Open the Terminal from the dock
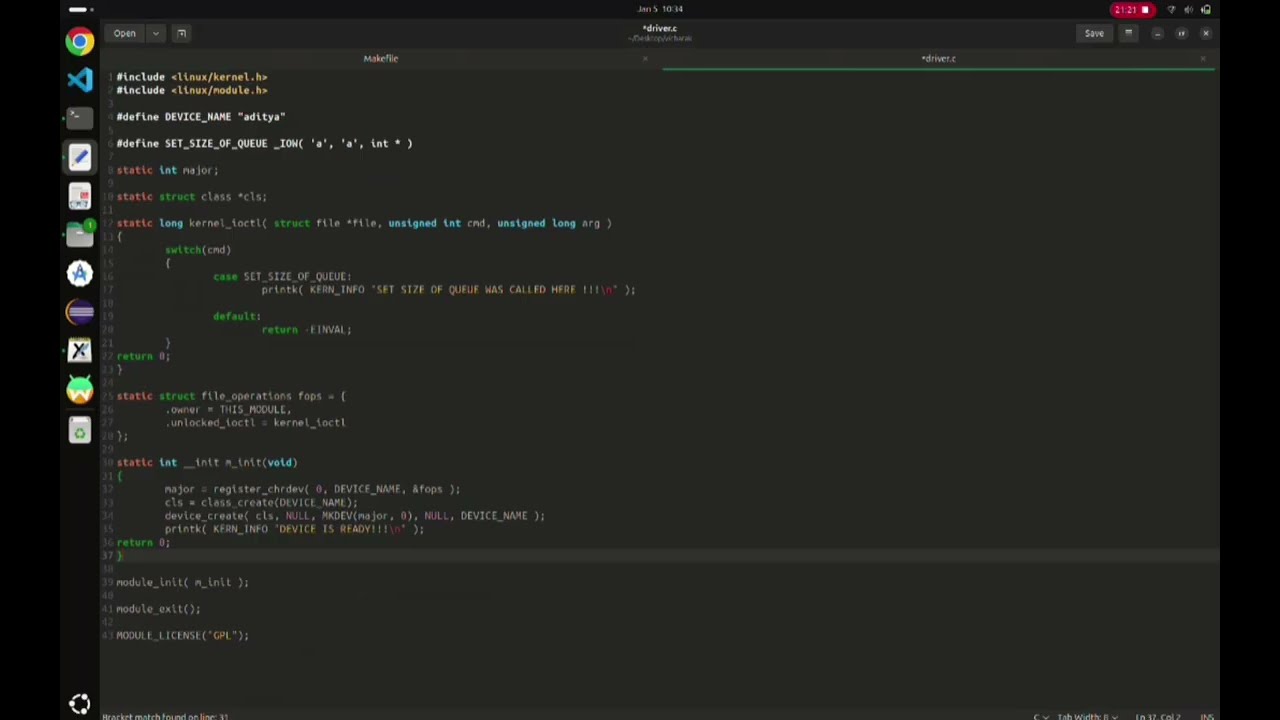This screenshot has height=720, width=1280. point(80,117)
